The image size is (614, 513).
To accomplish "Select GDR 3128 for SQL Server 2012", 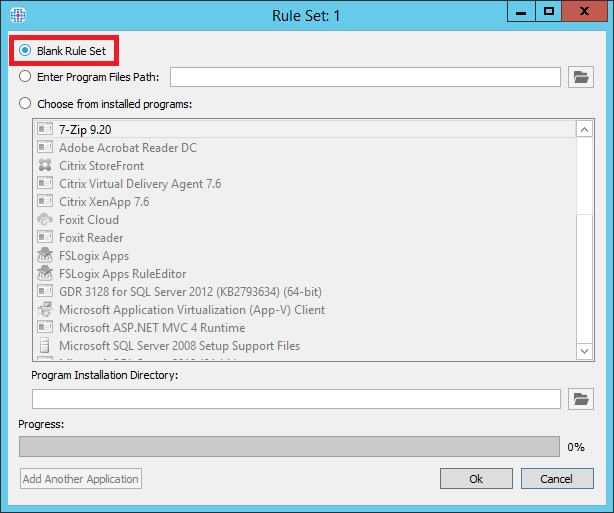I will click(305, 292).
